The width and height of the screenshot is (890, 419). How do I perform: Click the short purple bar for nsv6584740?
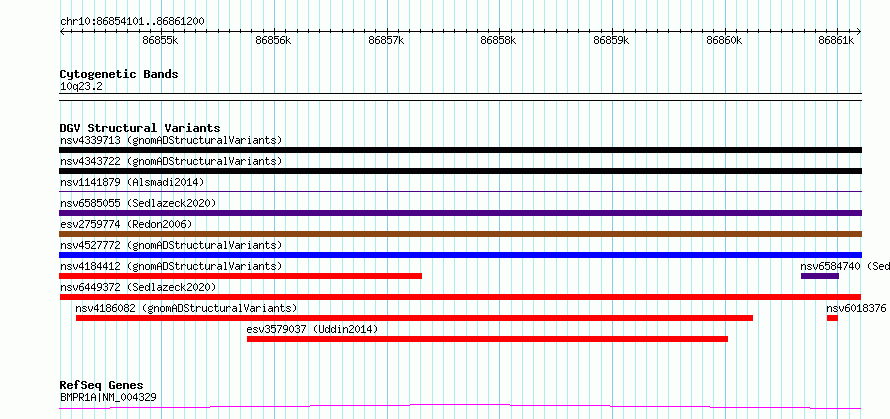(820, 276)
